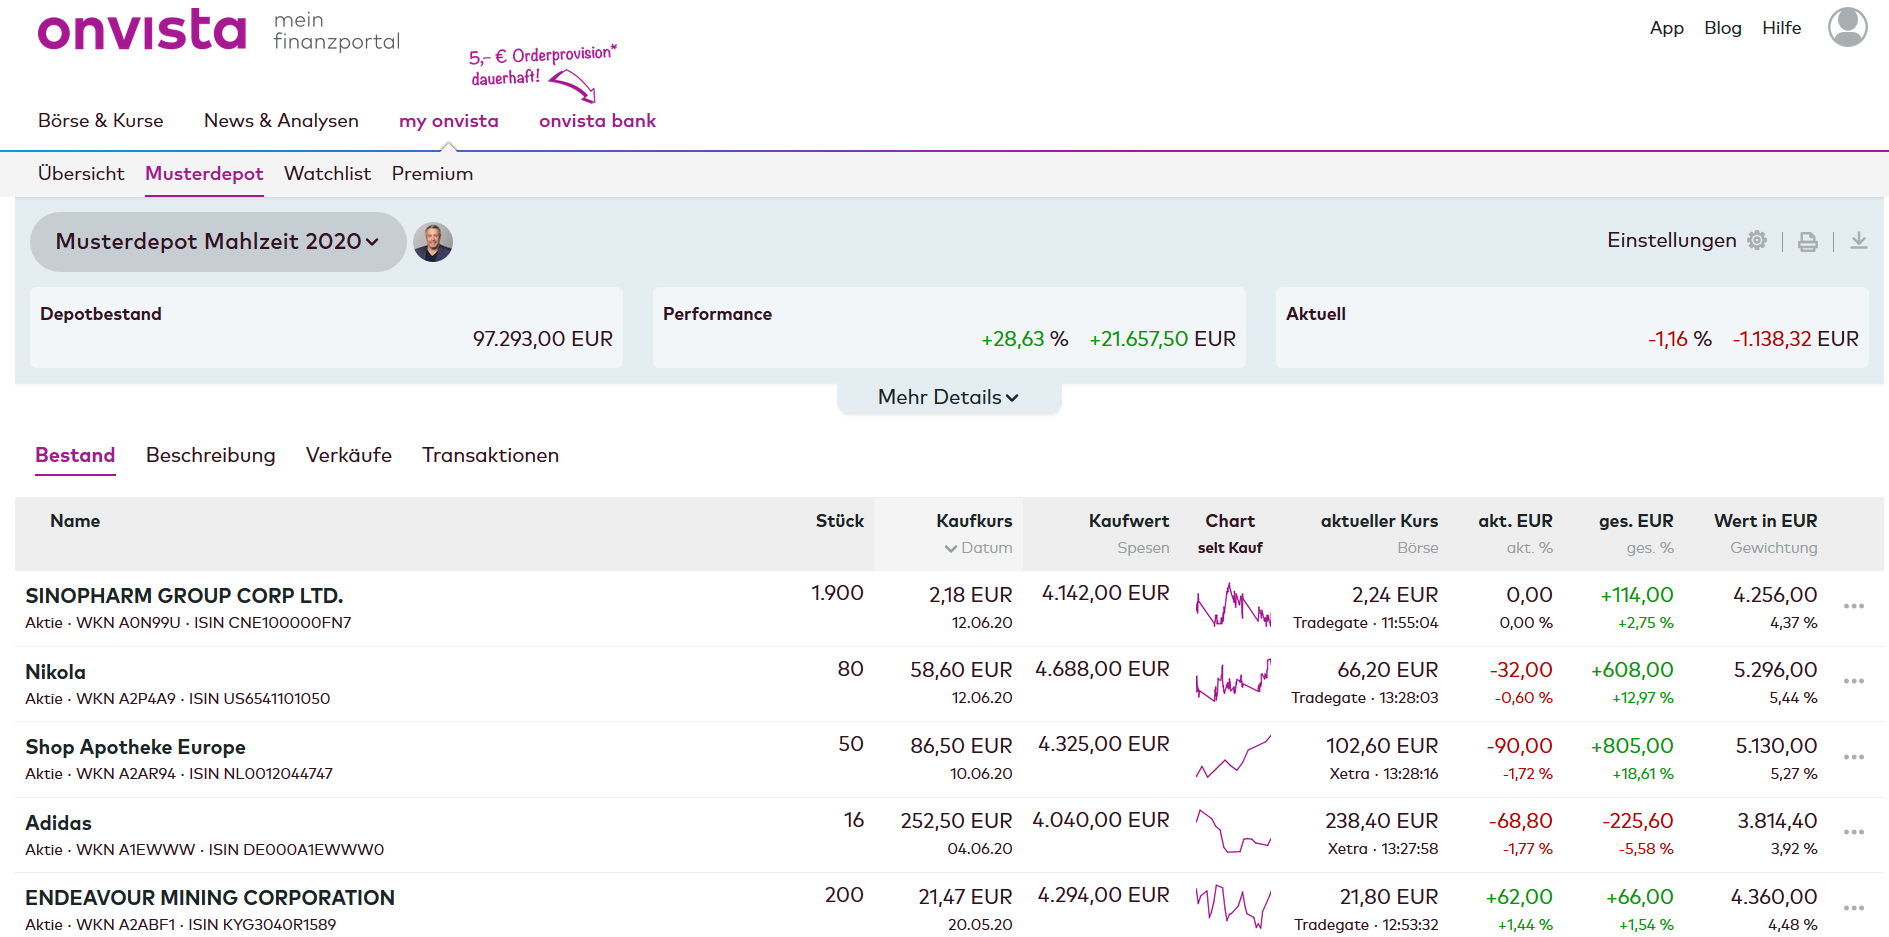Click the print depot icon
This screenshot has width=1889, height=937.
pos(1808,241)
